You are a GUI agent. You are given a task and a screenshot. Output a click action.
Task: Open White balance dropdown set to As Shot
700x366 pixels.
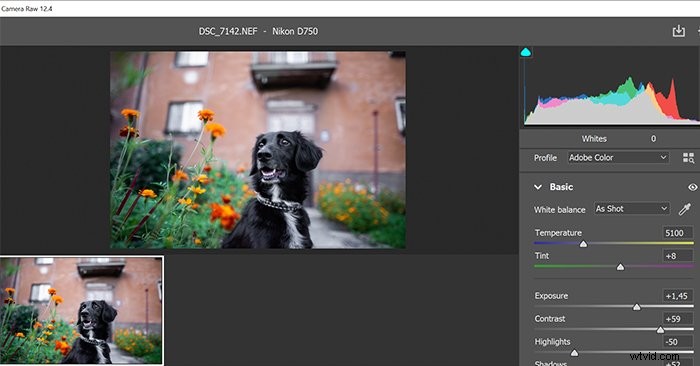tap(632, 208)
